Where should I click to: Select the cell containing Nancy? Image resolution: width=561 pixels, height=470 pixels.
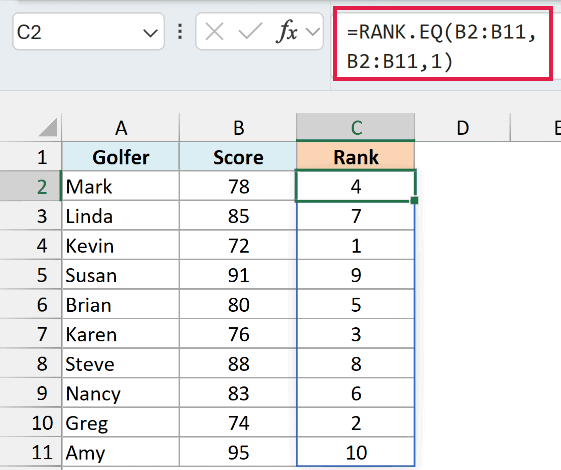pos(121,393)
